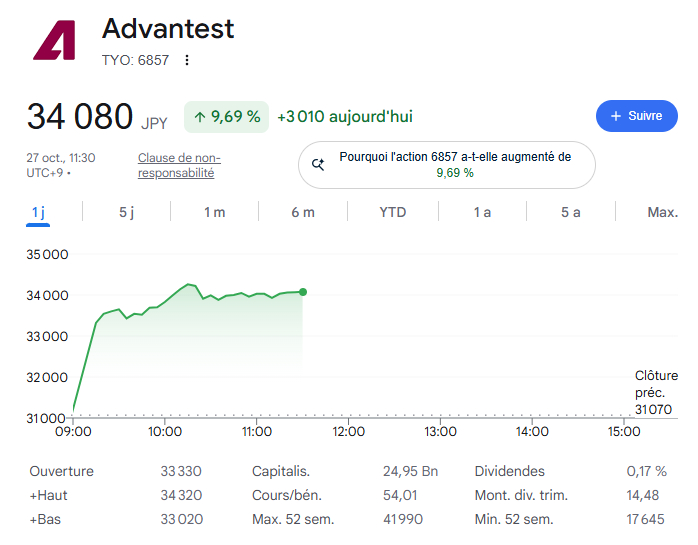Click the Max. 52 sem. label

tap(293, 519)
